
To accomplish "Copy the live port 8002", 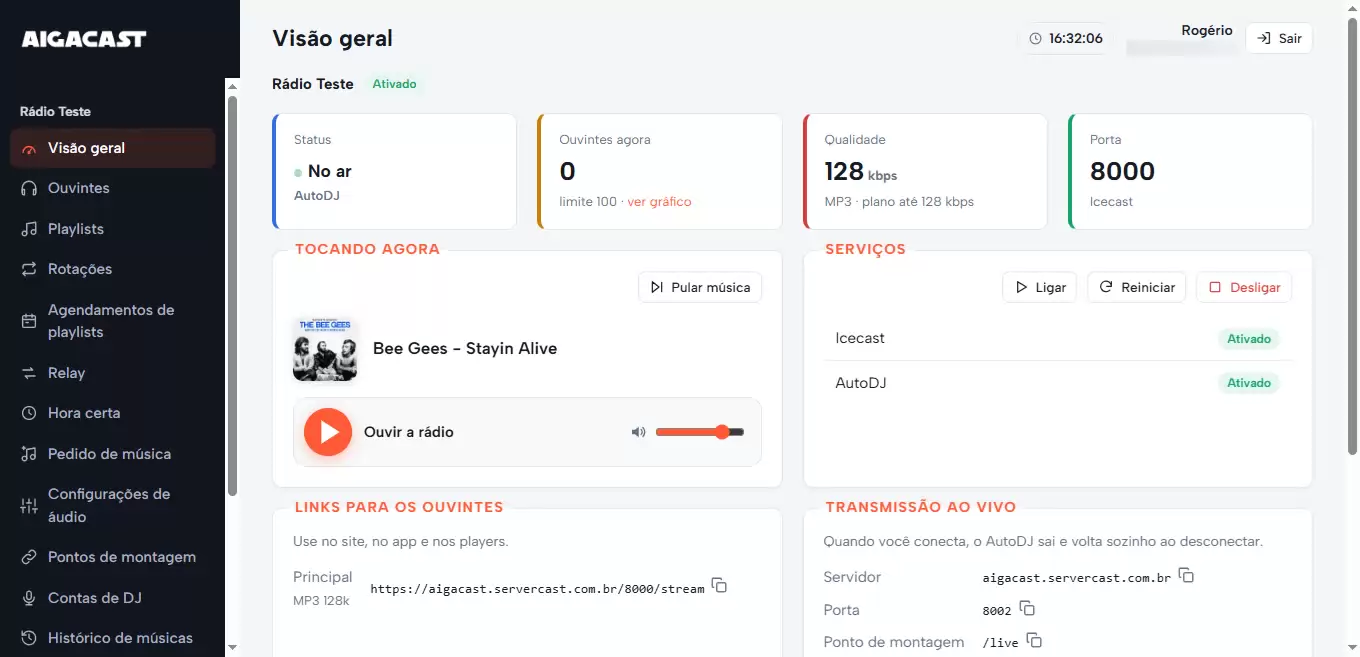I will [x=1027, y=609].
